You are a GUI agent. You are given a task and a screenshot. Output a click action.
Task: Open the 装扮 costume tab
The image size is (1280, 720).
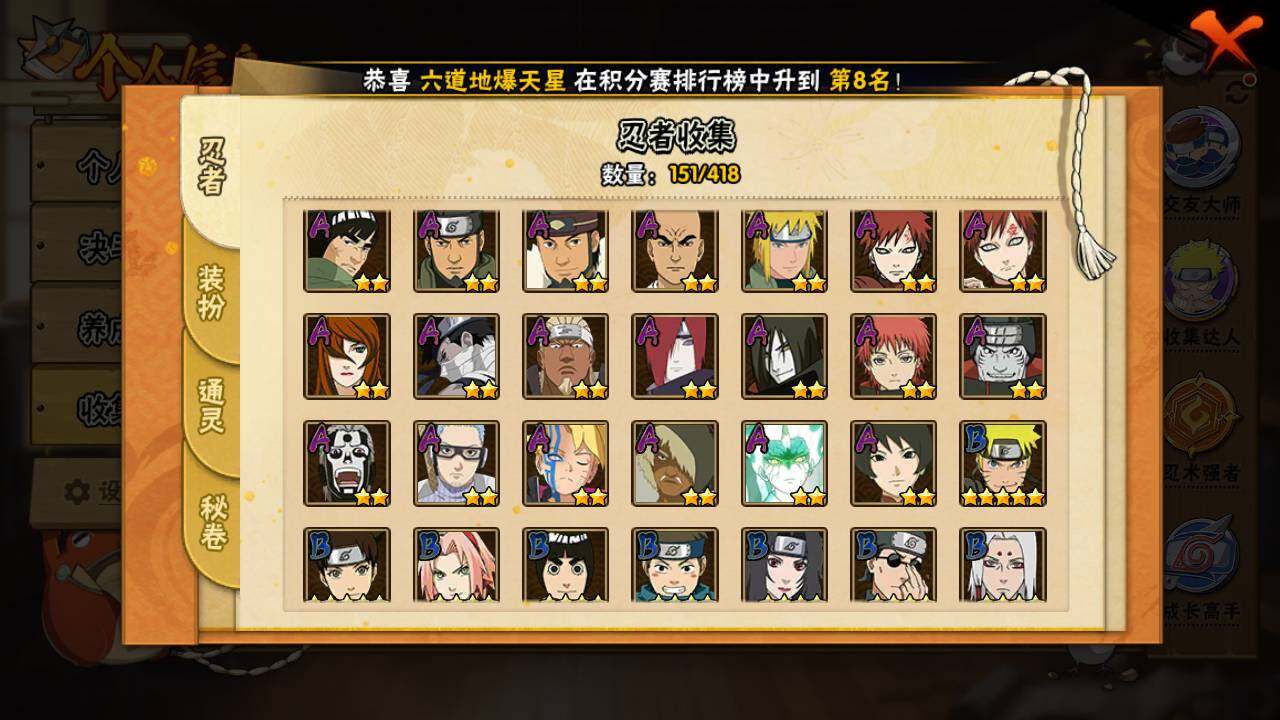[211, 292]
